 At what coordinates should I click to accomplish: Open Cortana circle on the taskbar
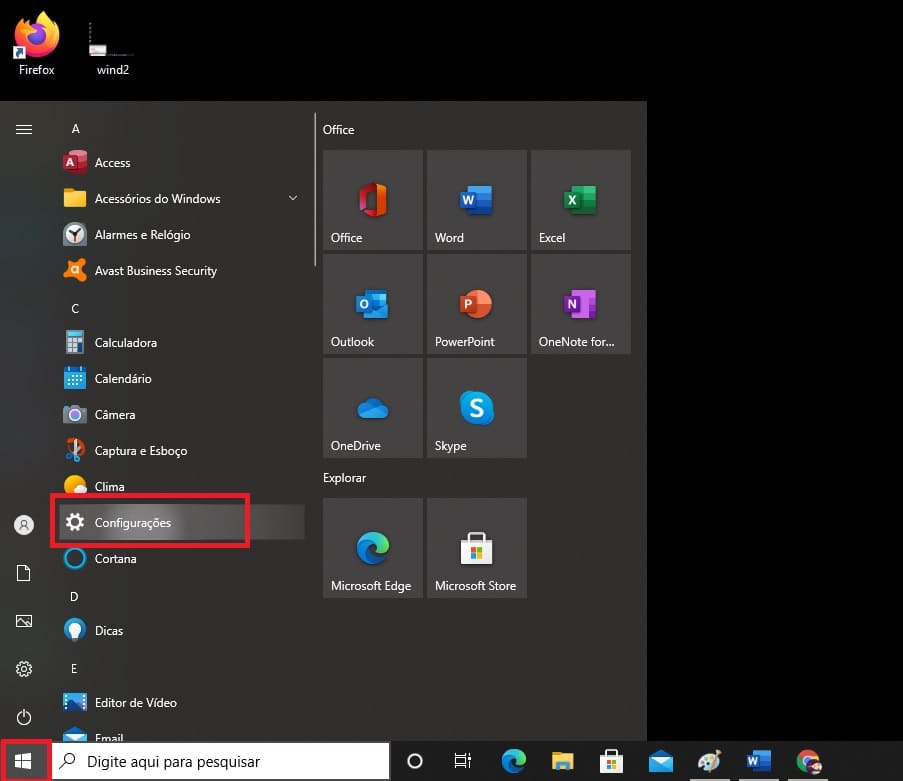(x=415, y=761)
